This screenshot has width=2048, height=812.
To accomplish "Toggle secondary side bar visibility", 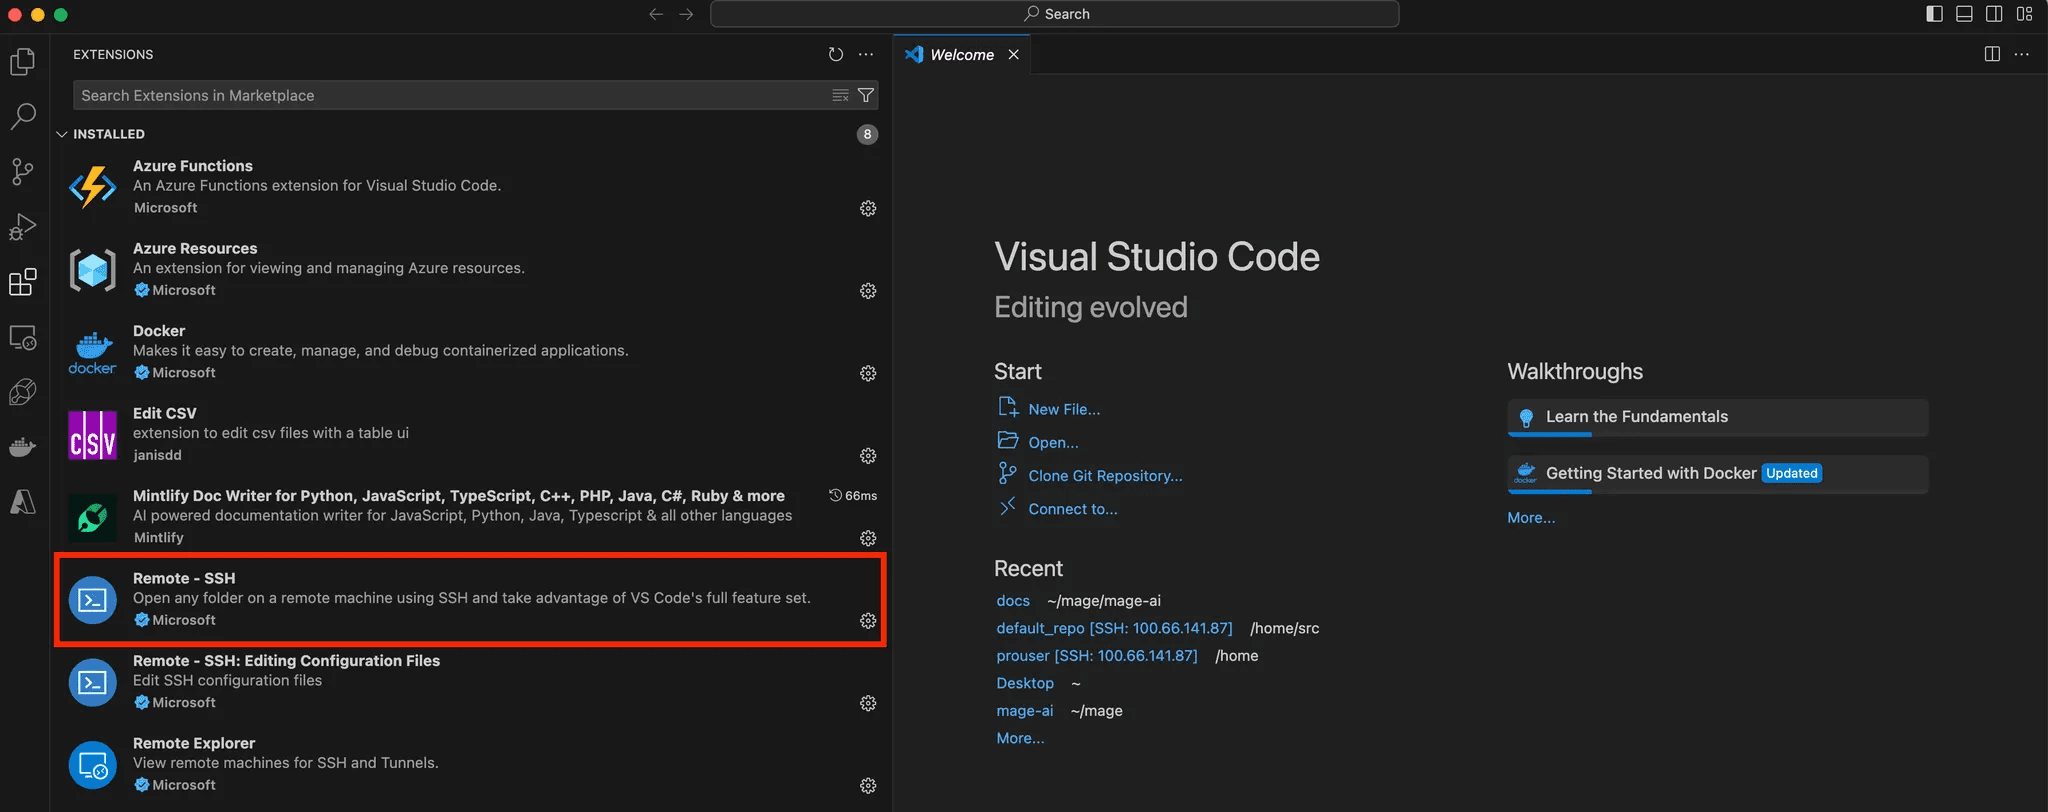I will click(1994, 14).
